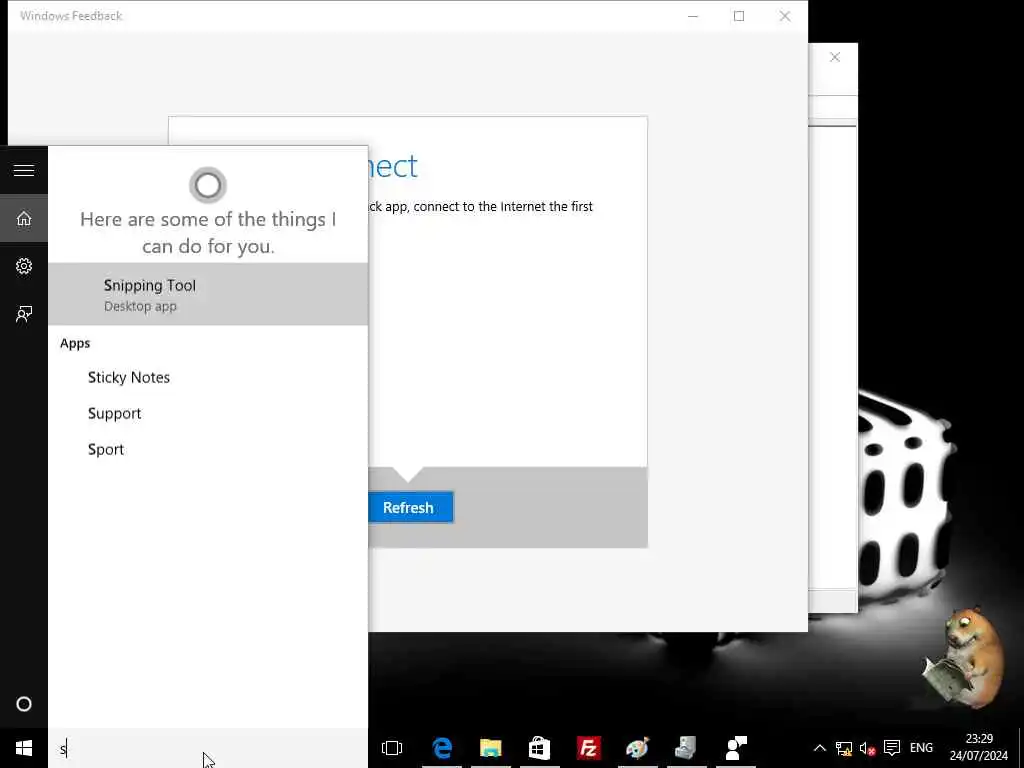This screenshot has height=768, width=1024.
Task: Select the Apps category heading
Action: coord(75,343)
